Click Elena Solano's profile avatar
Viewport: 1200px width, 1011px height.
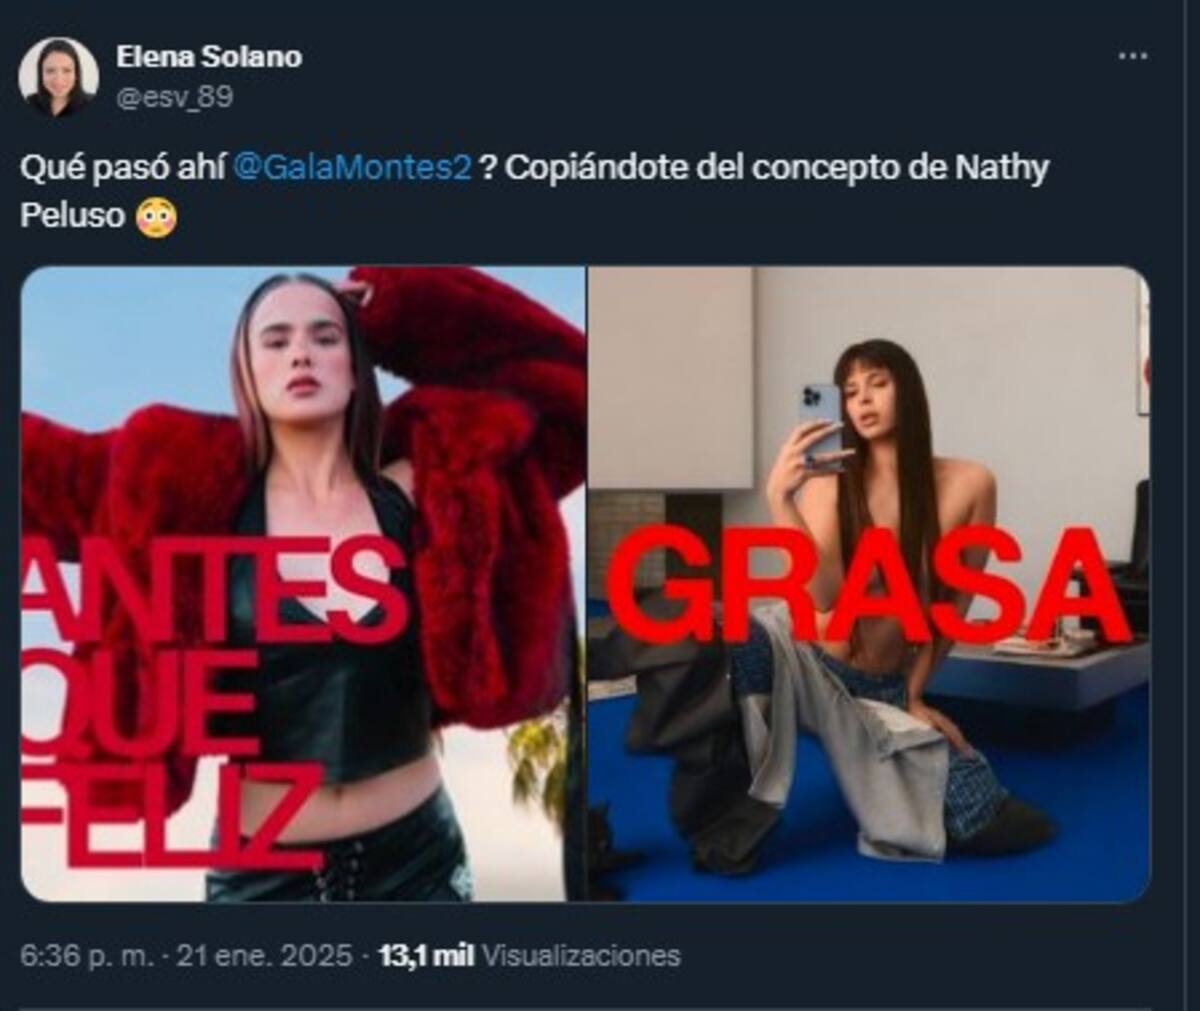(x=58, y=77)
